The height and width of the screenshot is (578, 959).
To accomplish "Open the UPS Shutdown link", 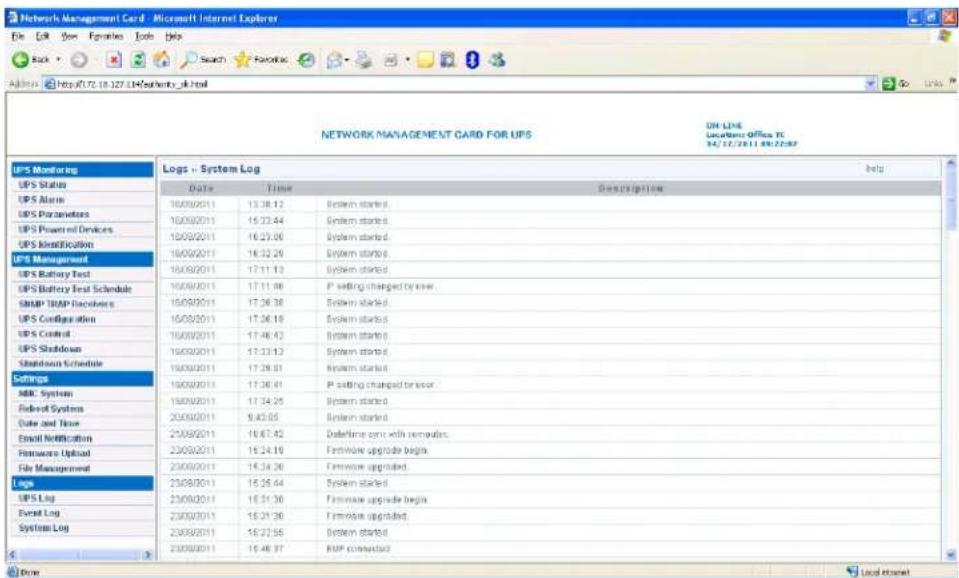I will coord(50,349).
